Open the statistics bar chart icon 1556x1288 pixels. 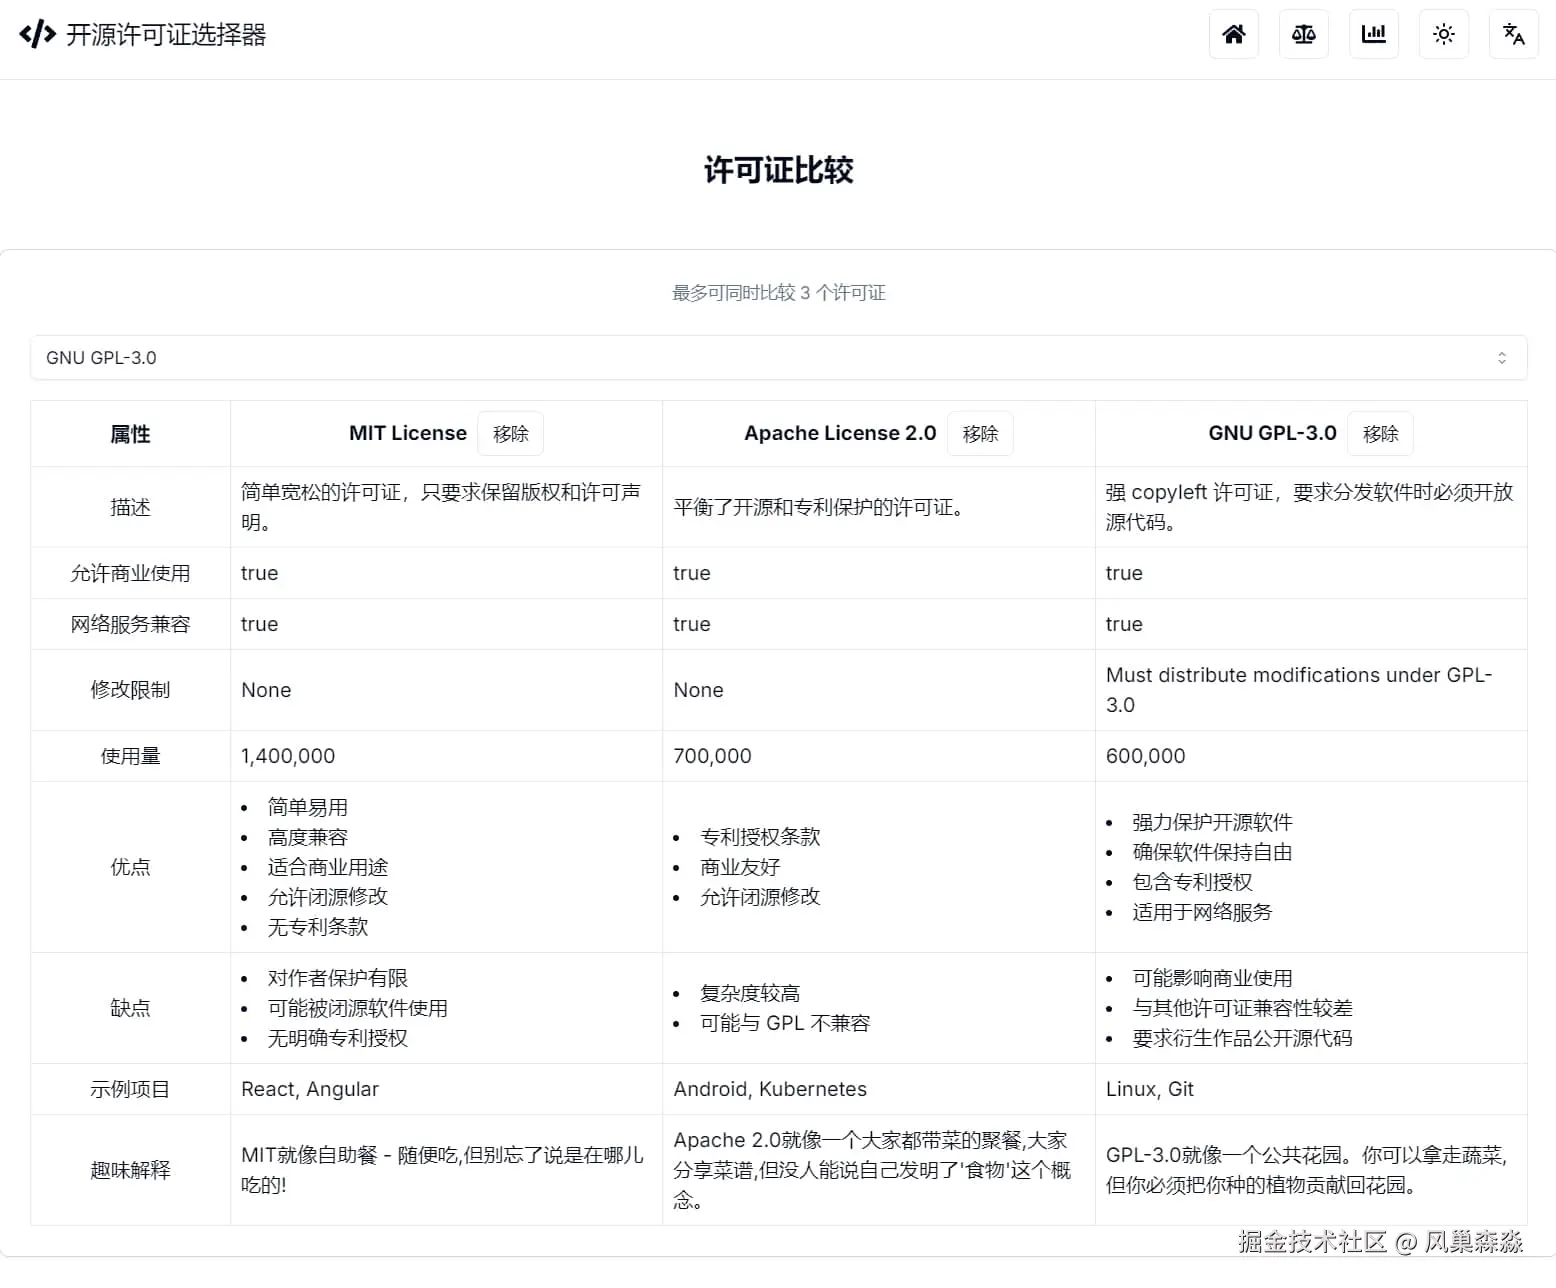(x=1373, y=33)
